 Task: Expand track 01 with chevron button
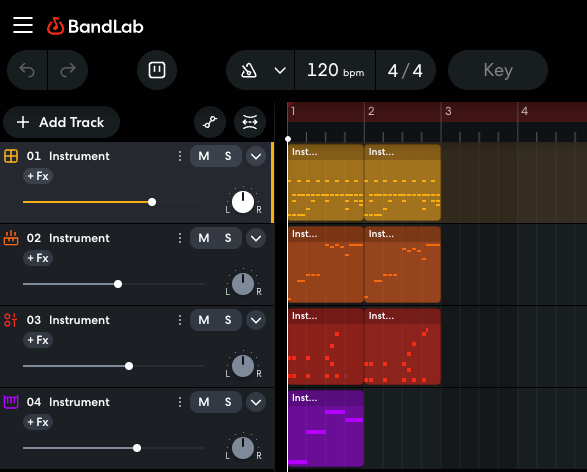pyautogui.click(x=256, y=156)
